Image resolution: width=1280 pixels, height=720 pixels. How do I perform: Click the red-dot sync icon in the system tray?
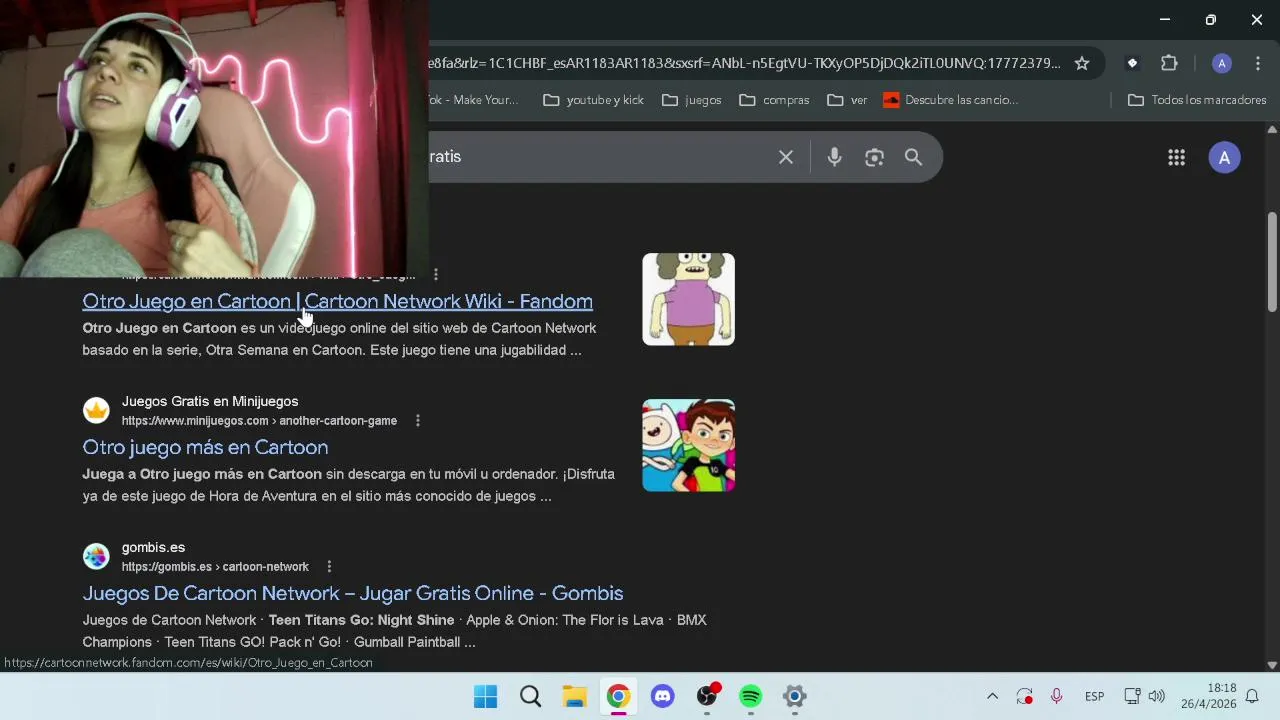tap(1024, 696)
